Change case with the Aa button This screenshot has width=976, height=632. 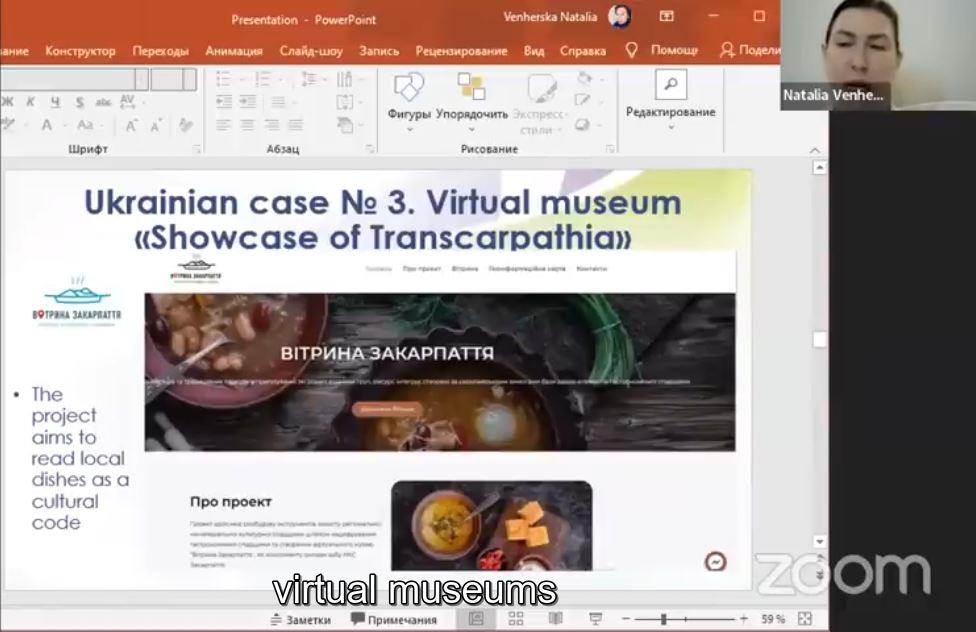(x=85, y=125)
